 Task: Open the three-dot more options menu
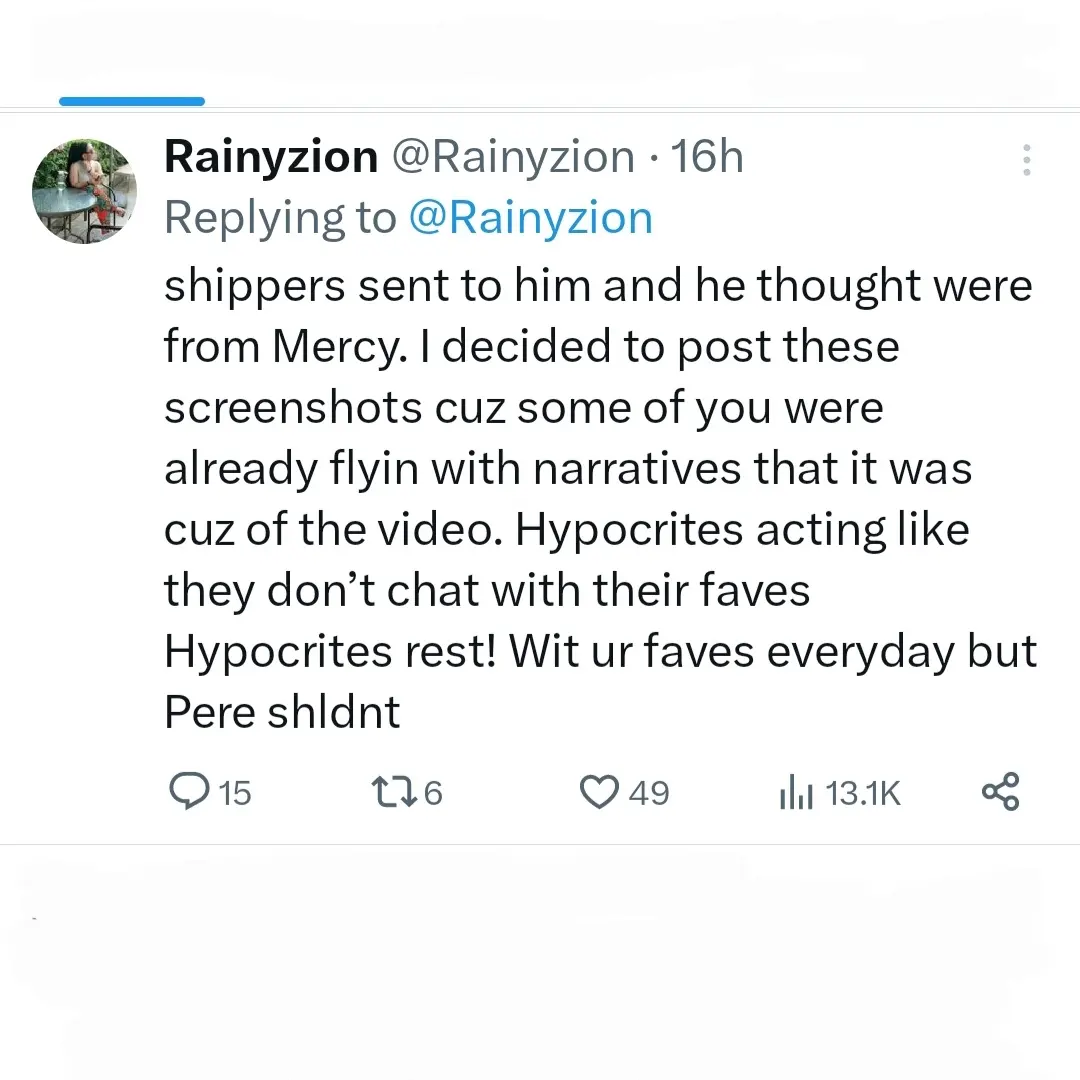(1026, 160)
